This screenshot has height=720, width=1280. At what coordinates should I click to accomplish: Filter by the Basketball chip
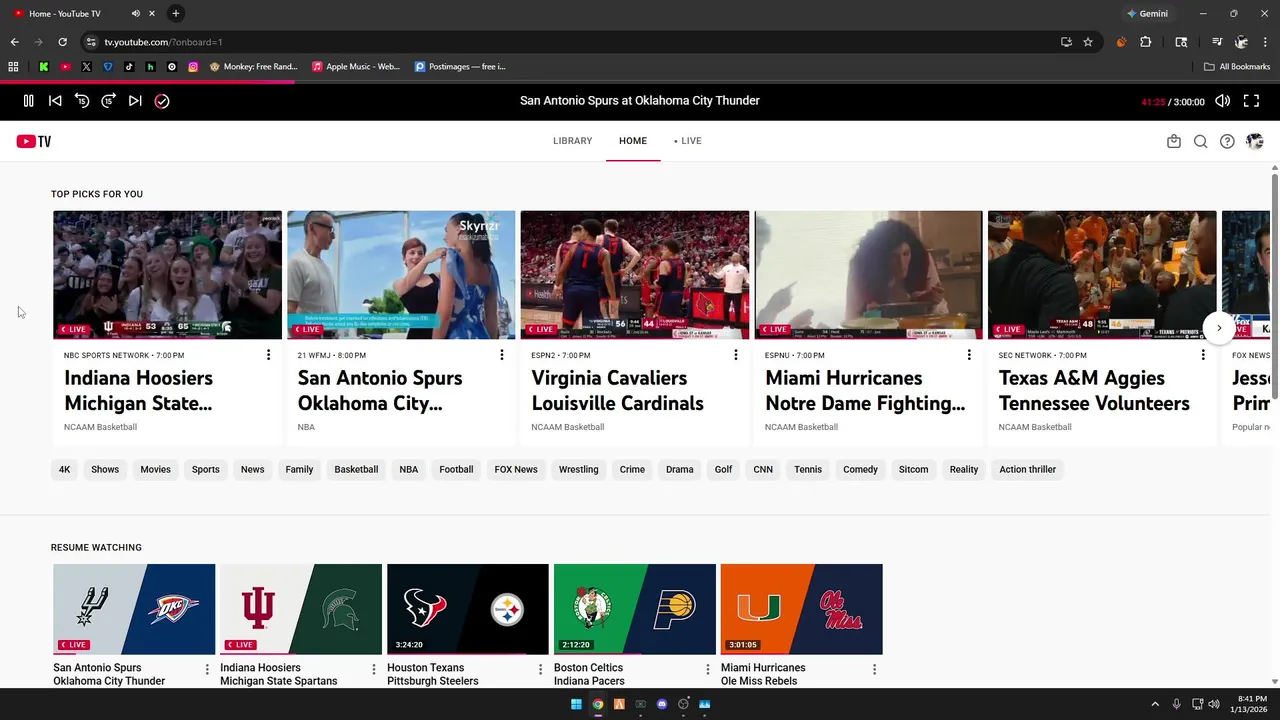pyautogui.click(x=356, y=469)
